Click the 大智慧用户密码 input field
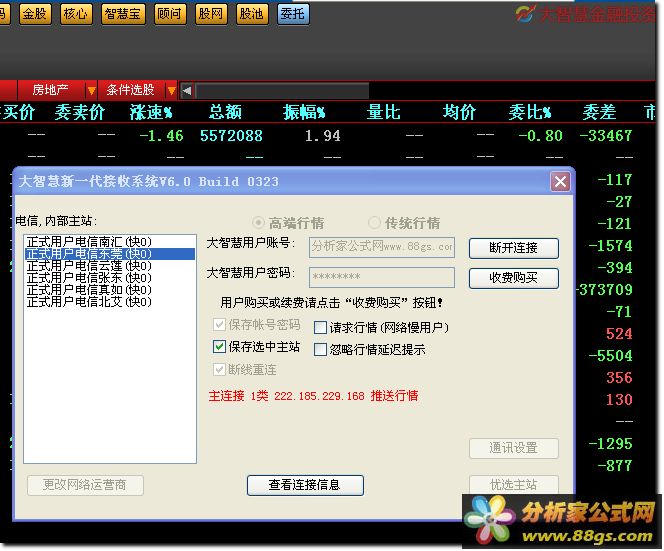The width and height of the screenshot is (664, 551). (x=382, y=277)
